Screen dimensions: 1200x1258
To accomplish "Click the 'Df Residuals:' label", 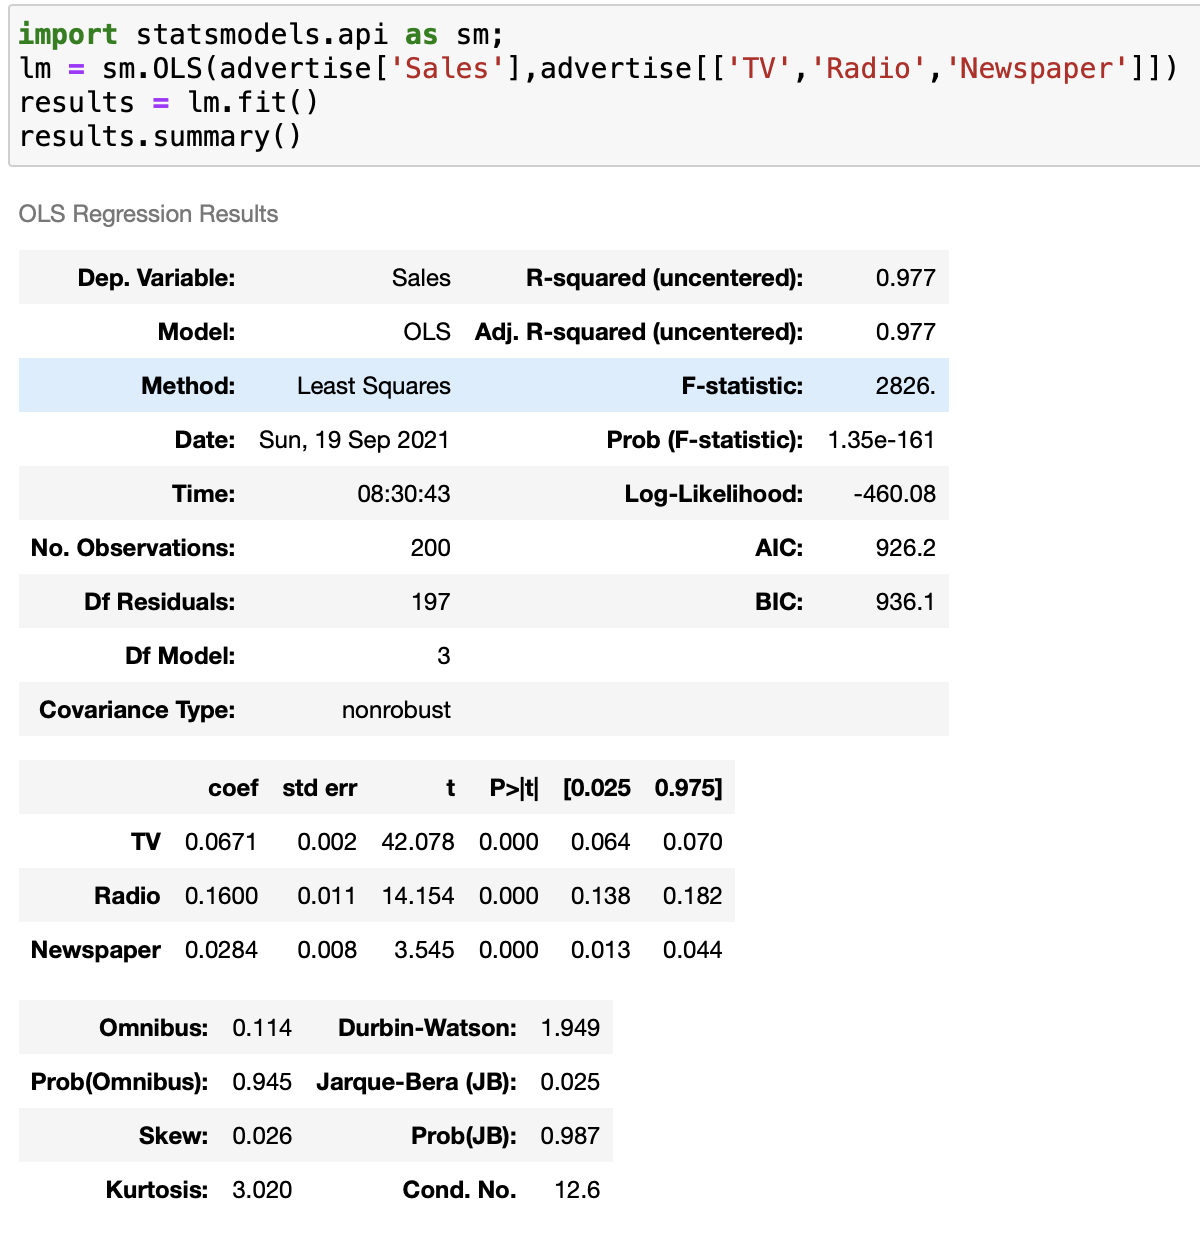I will pos(160,602).
